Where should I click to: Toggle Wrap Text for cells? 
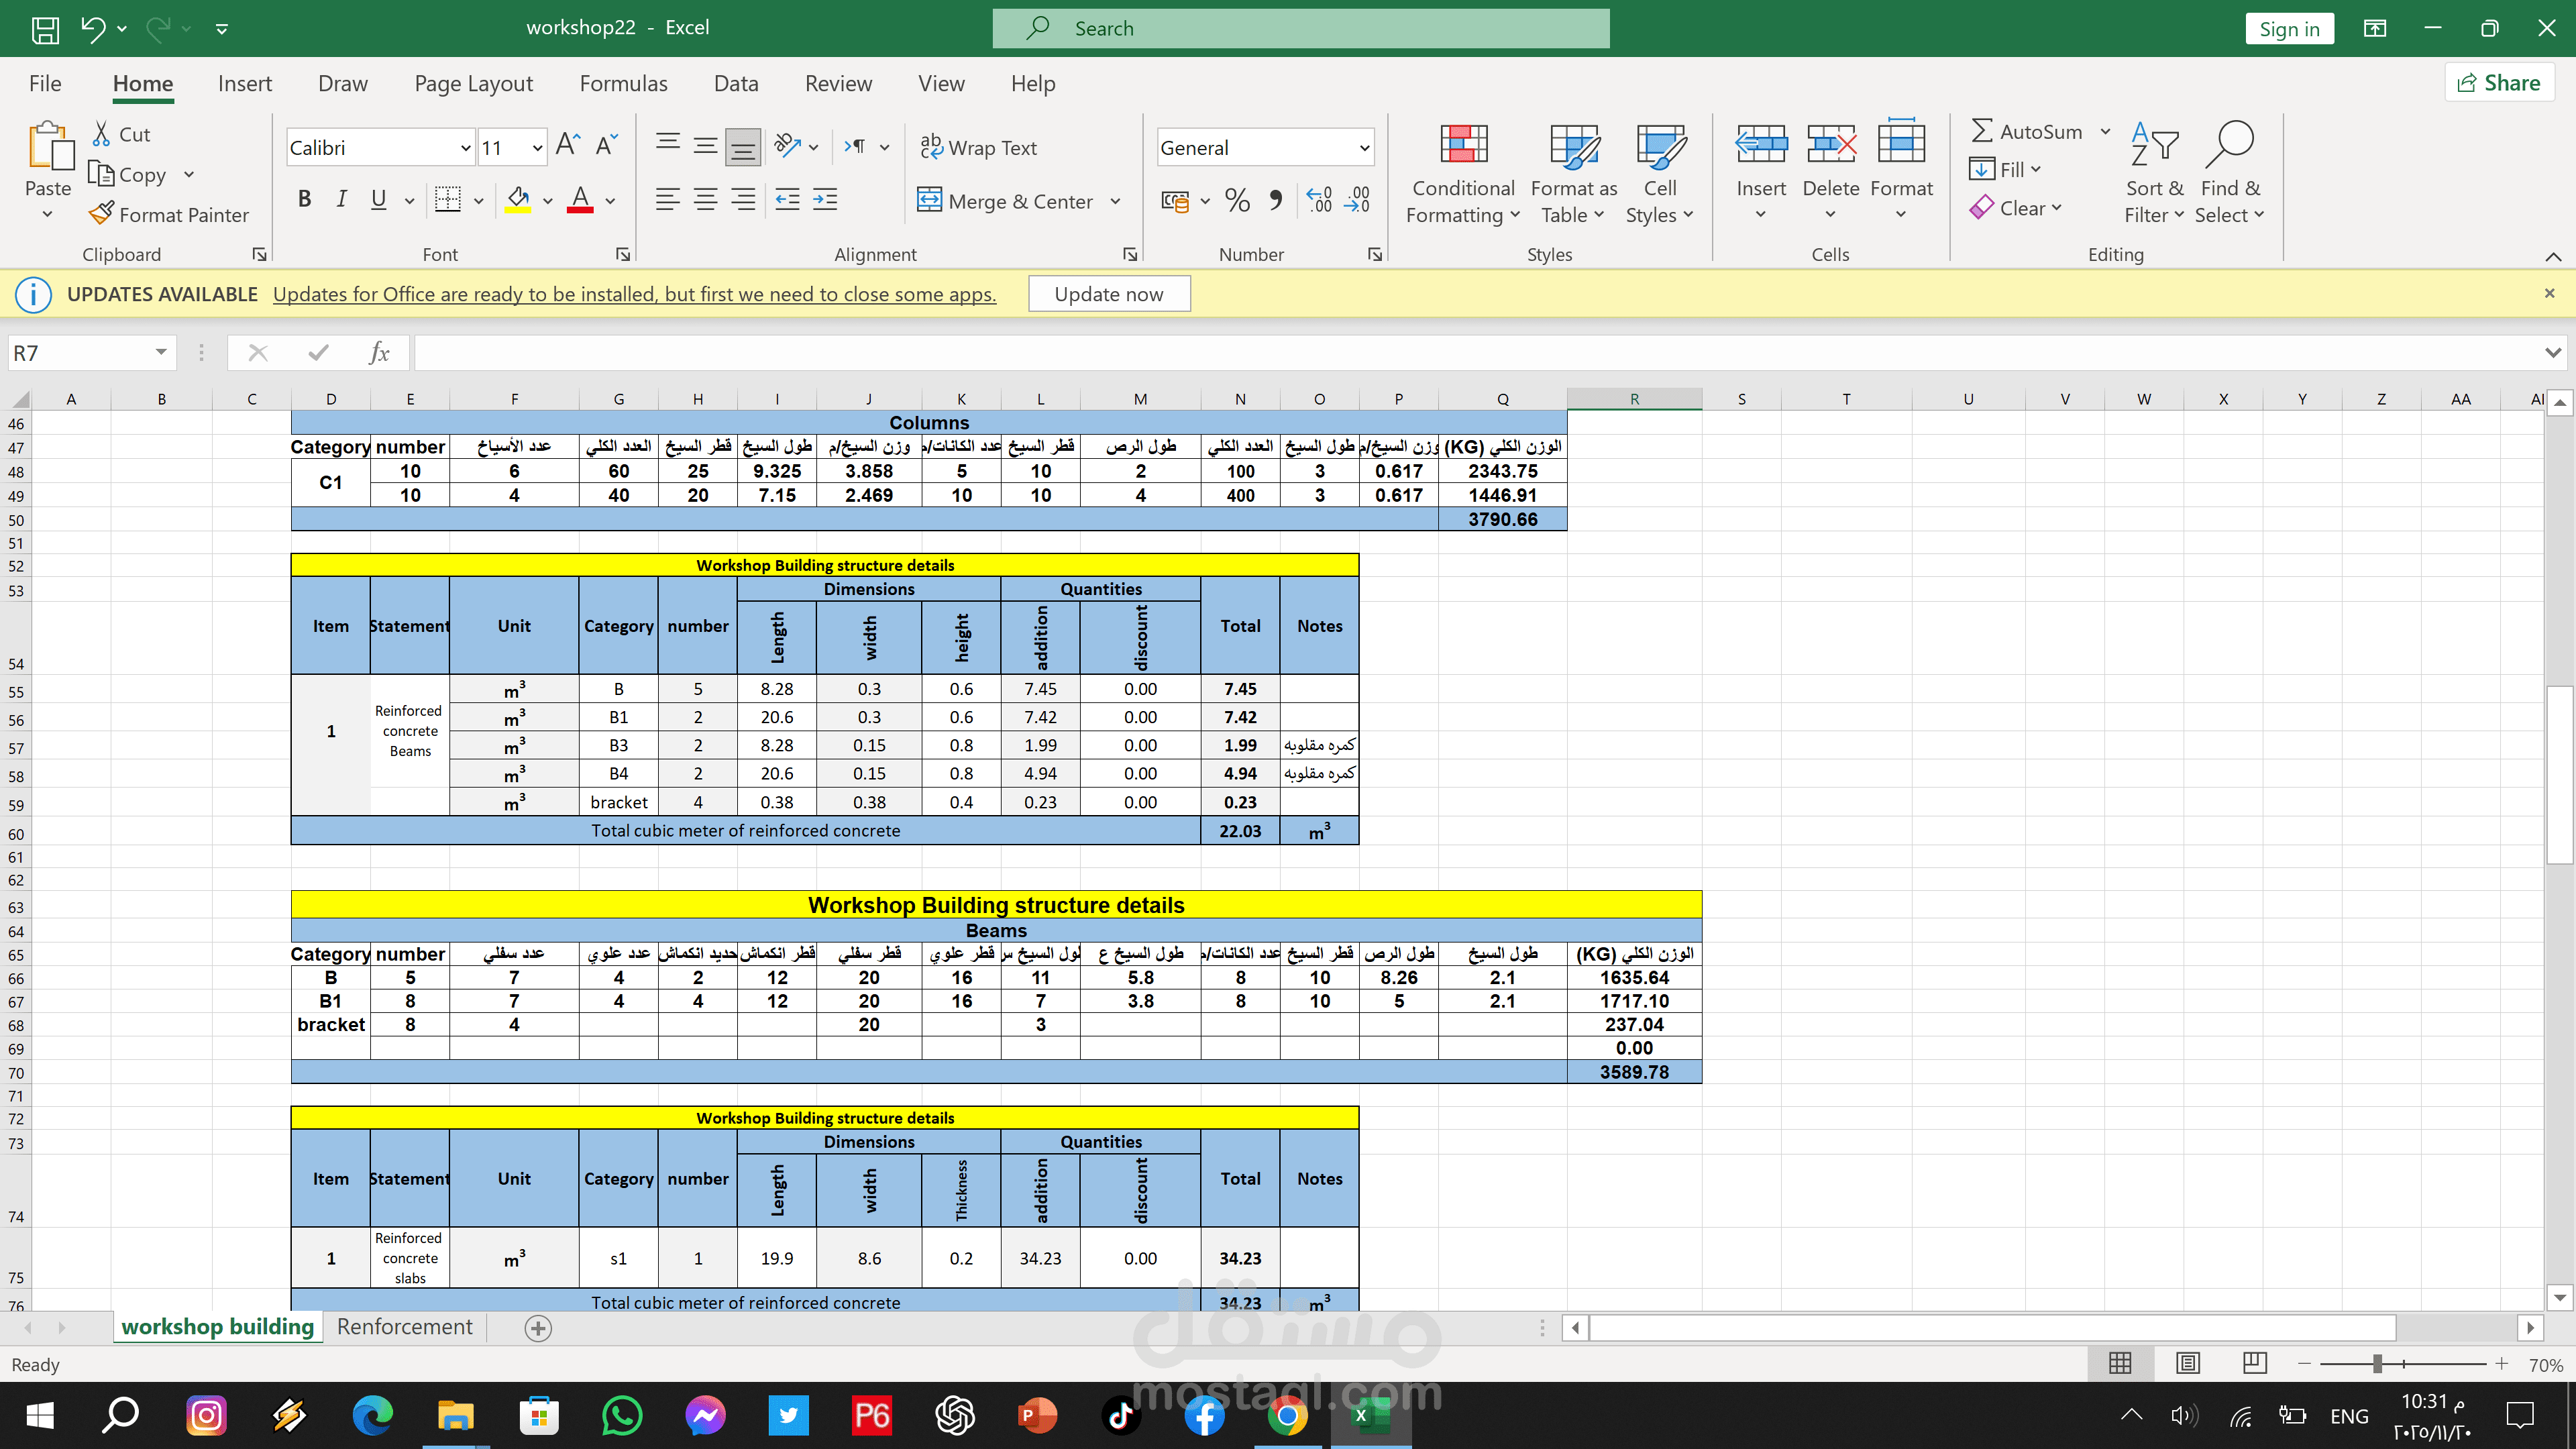pos(978,147)
